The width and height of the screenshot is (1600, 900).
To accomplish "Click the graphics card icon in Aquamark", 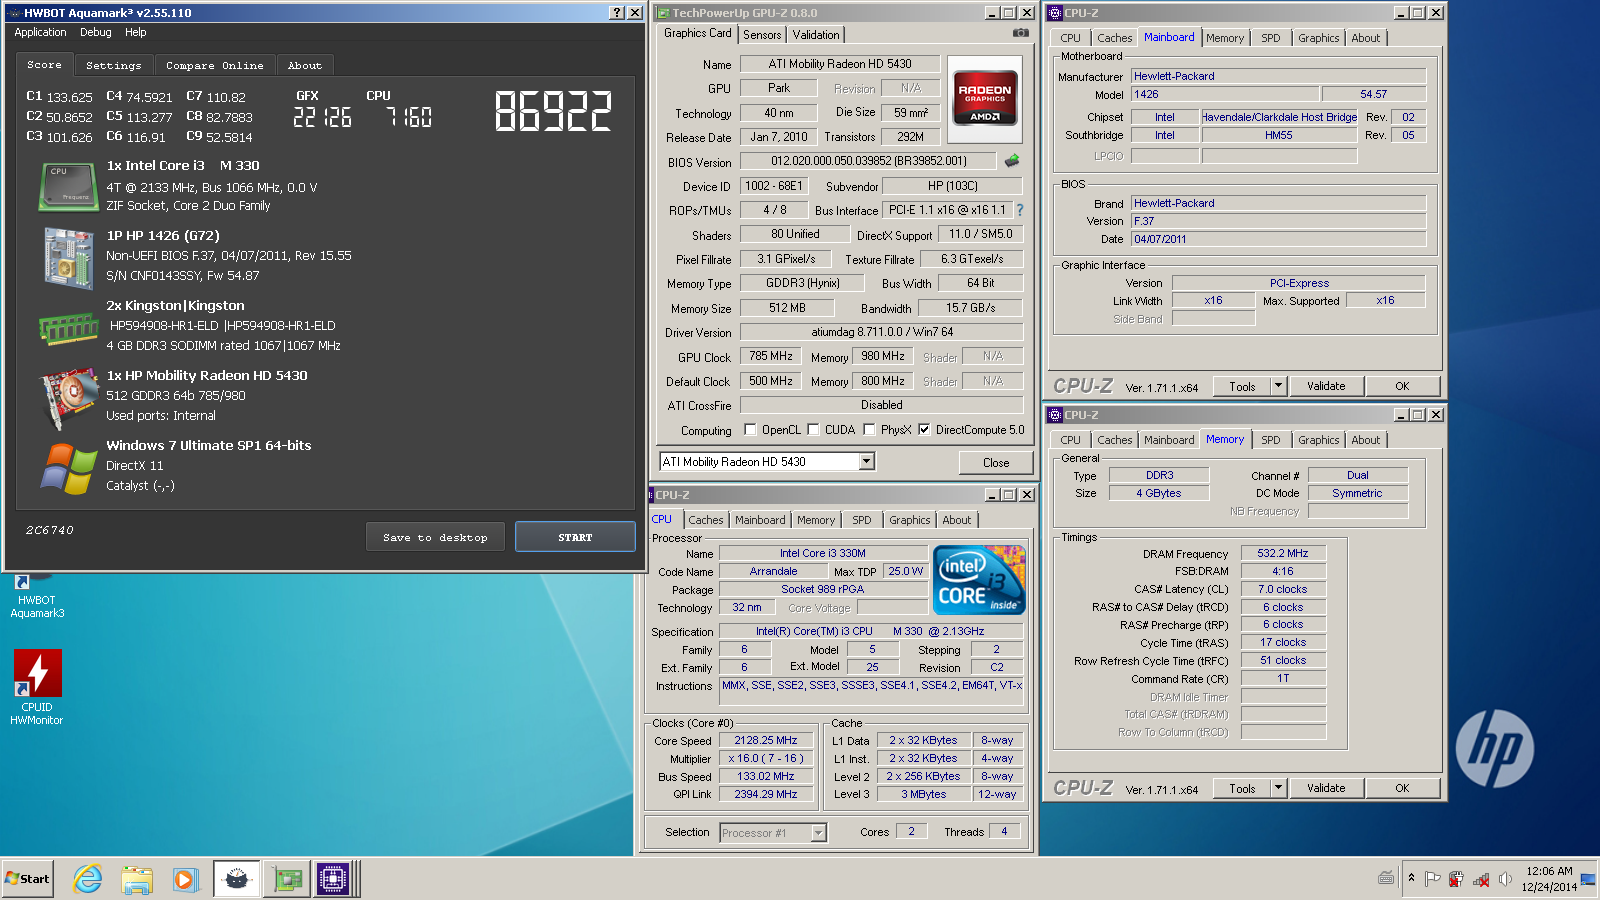I will [x=67, y=398].
